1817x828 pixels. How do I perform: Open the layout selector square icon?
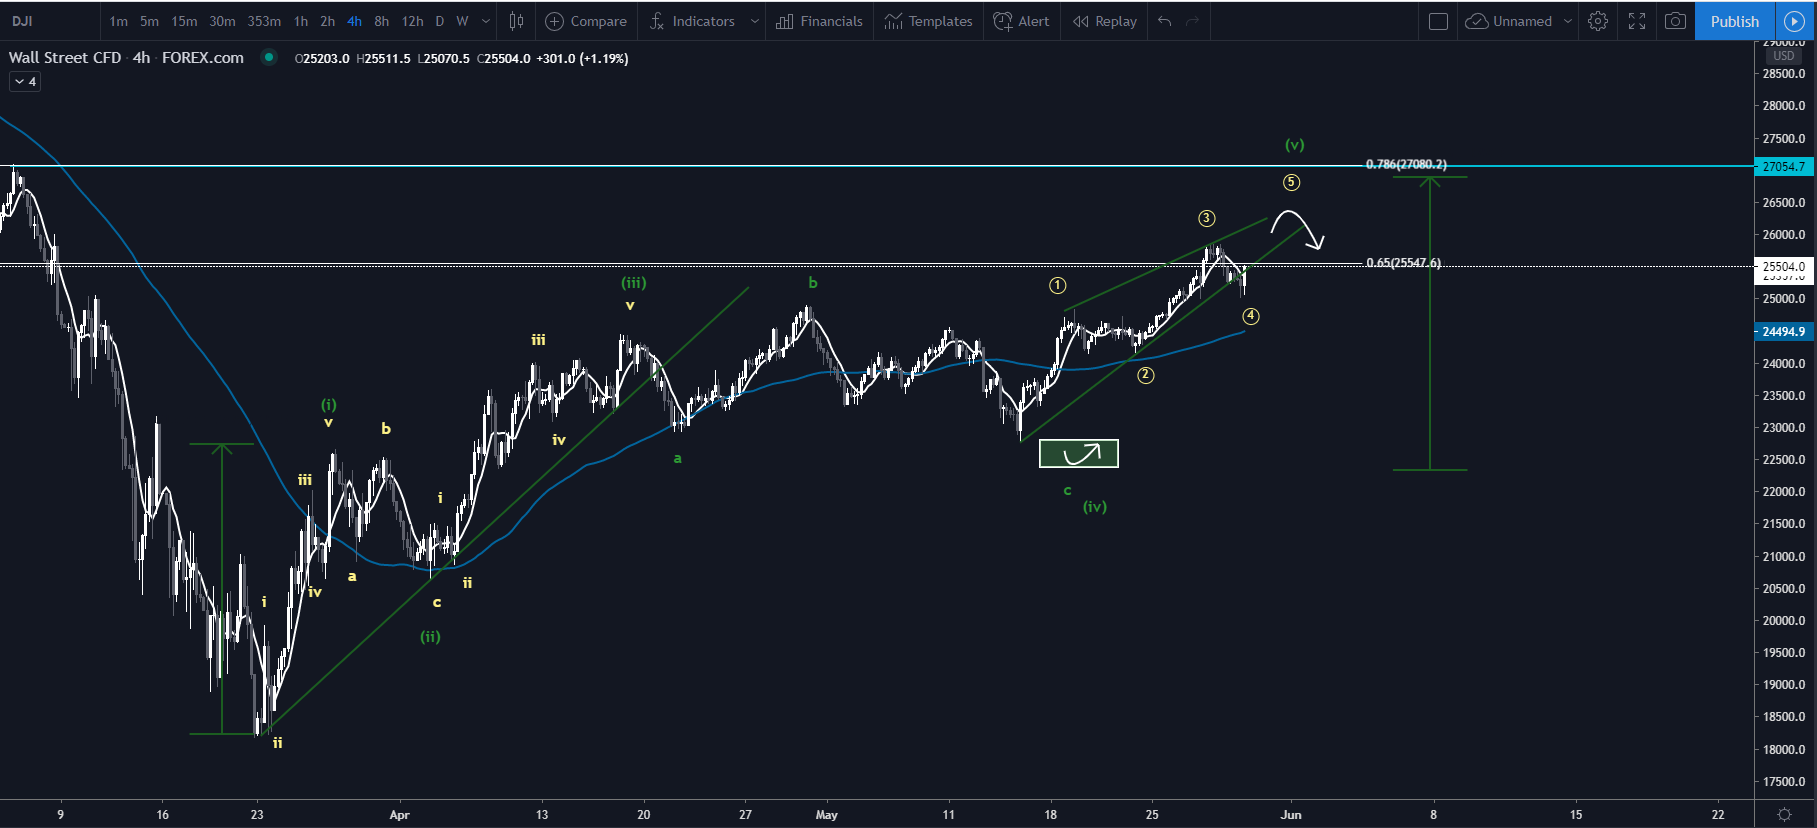1438,21
